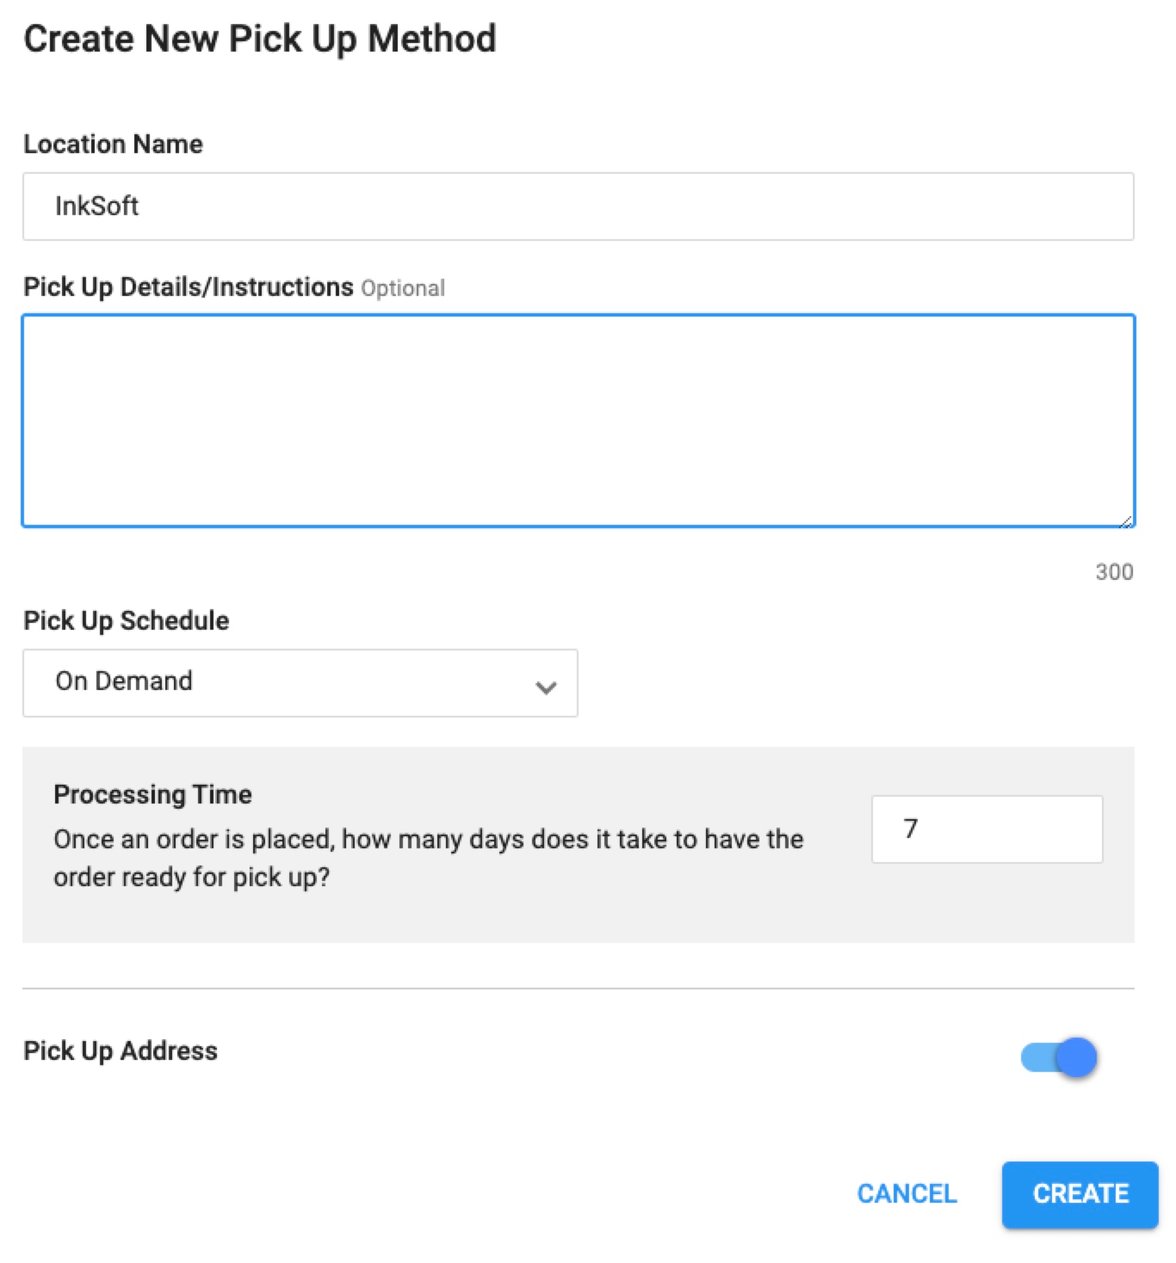This screenshot has height=1263, width=1176.
Task: Click the "Processing Time" heading
Action: pos(153,794)
